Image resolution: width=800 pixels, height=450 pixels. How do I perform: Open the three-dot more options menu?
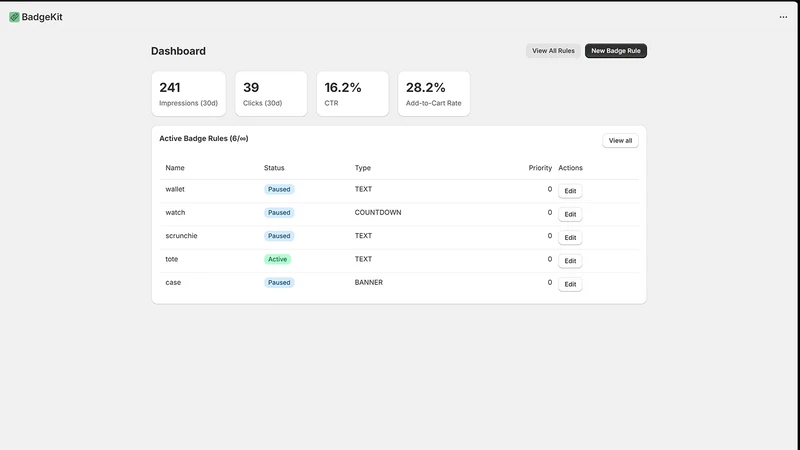[783, 17]
